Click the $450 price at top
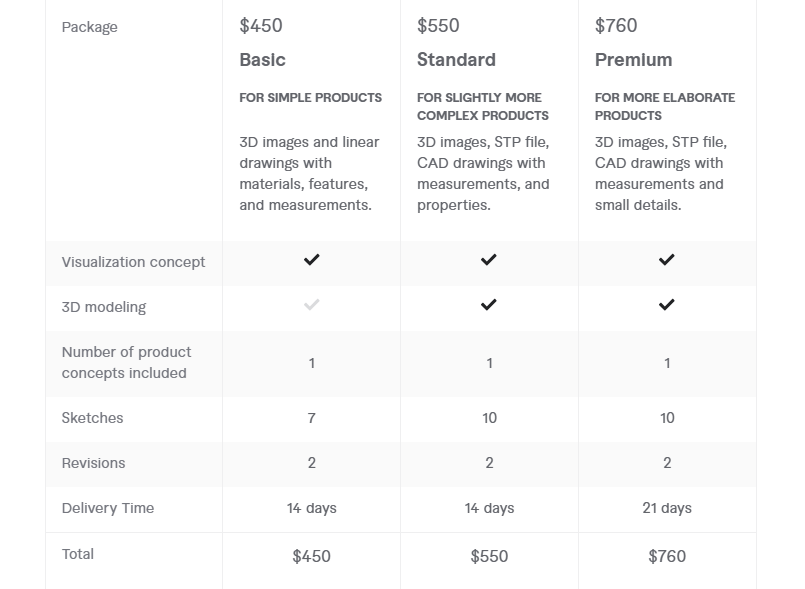805x589 pixels. 261,26
